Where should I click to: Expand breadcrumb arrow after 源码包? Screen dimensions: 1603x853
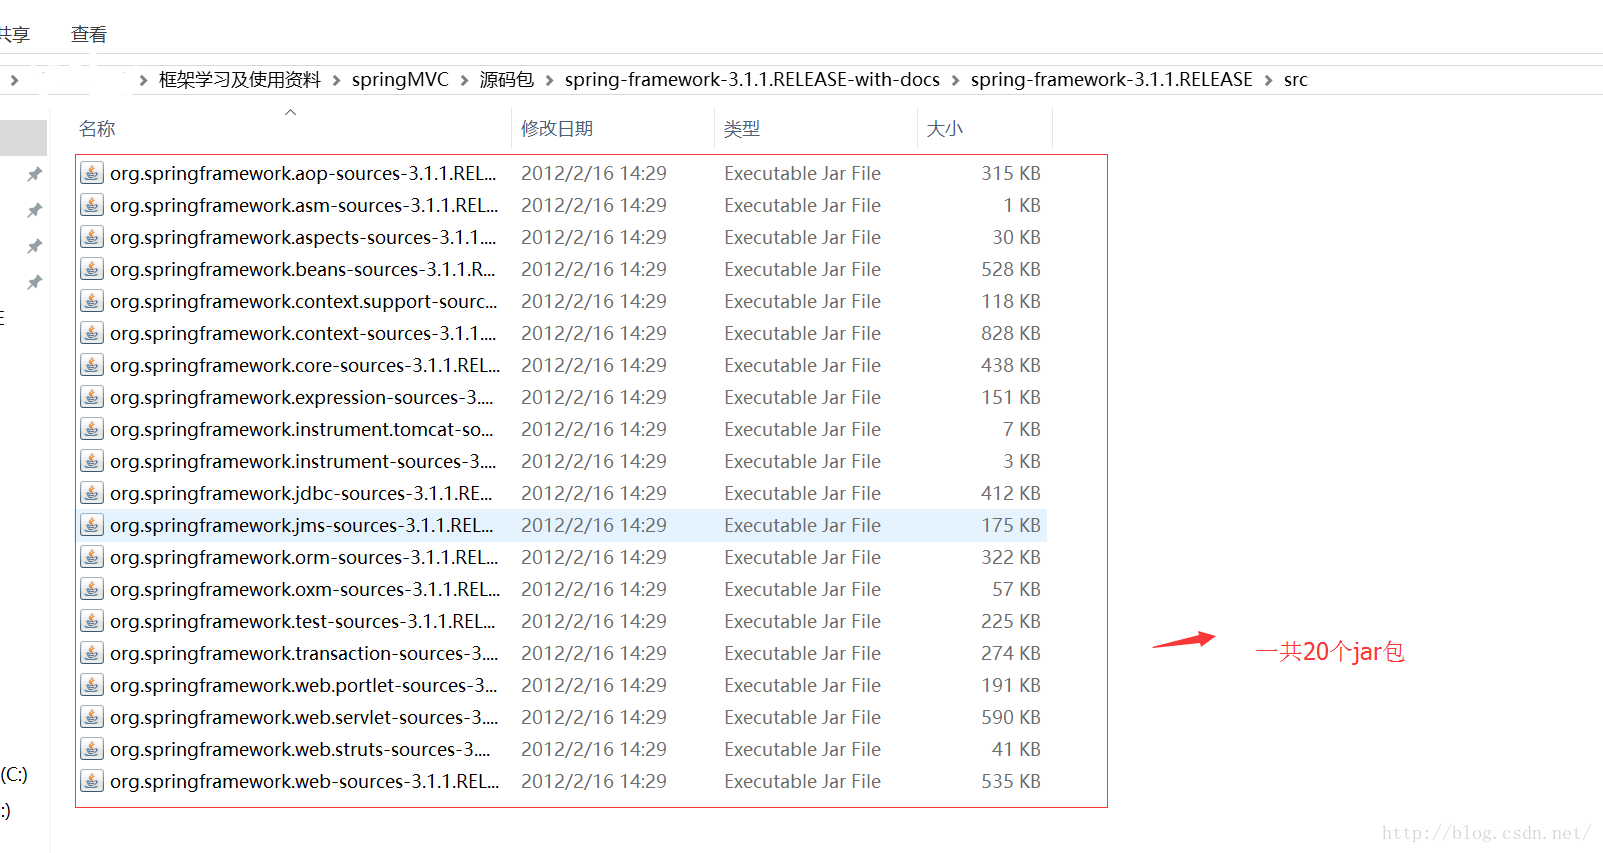(x=549, y=80)
